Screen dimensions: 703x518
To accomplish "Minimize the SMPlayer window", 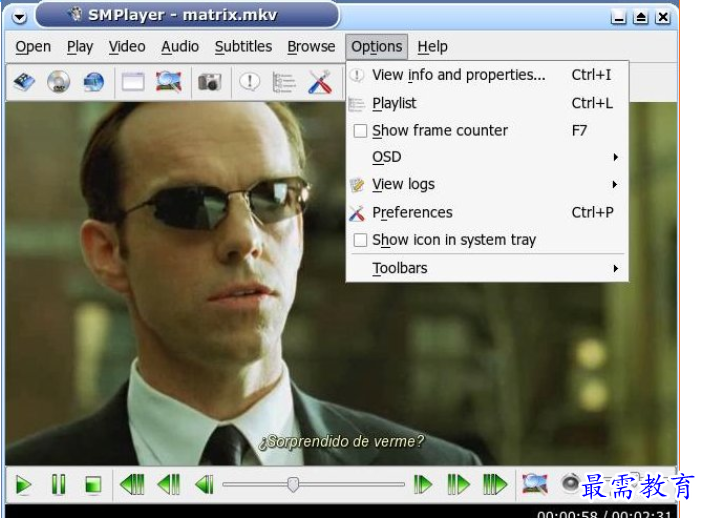I will 618,17.
